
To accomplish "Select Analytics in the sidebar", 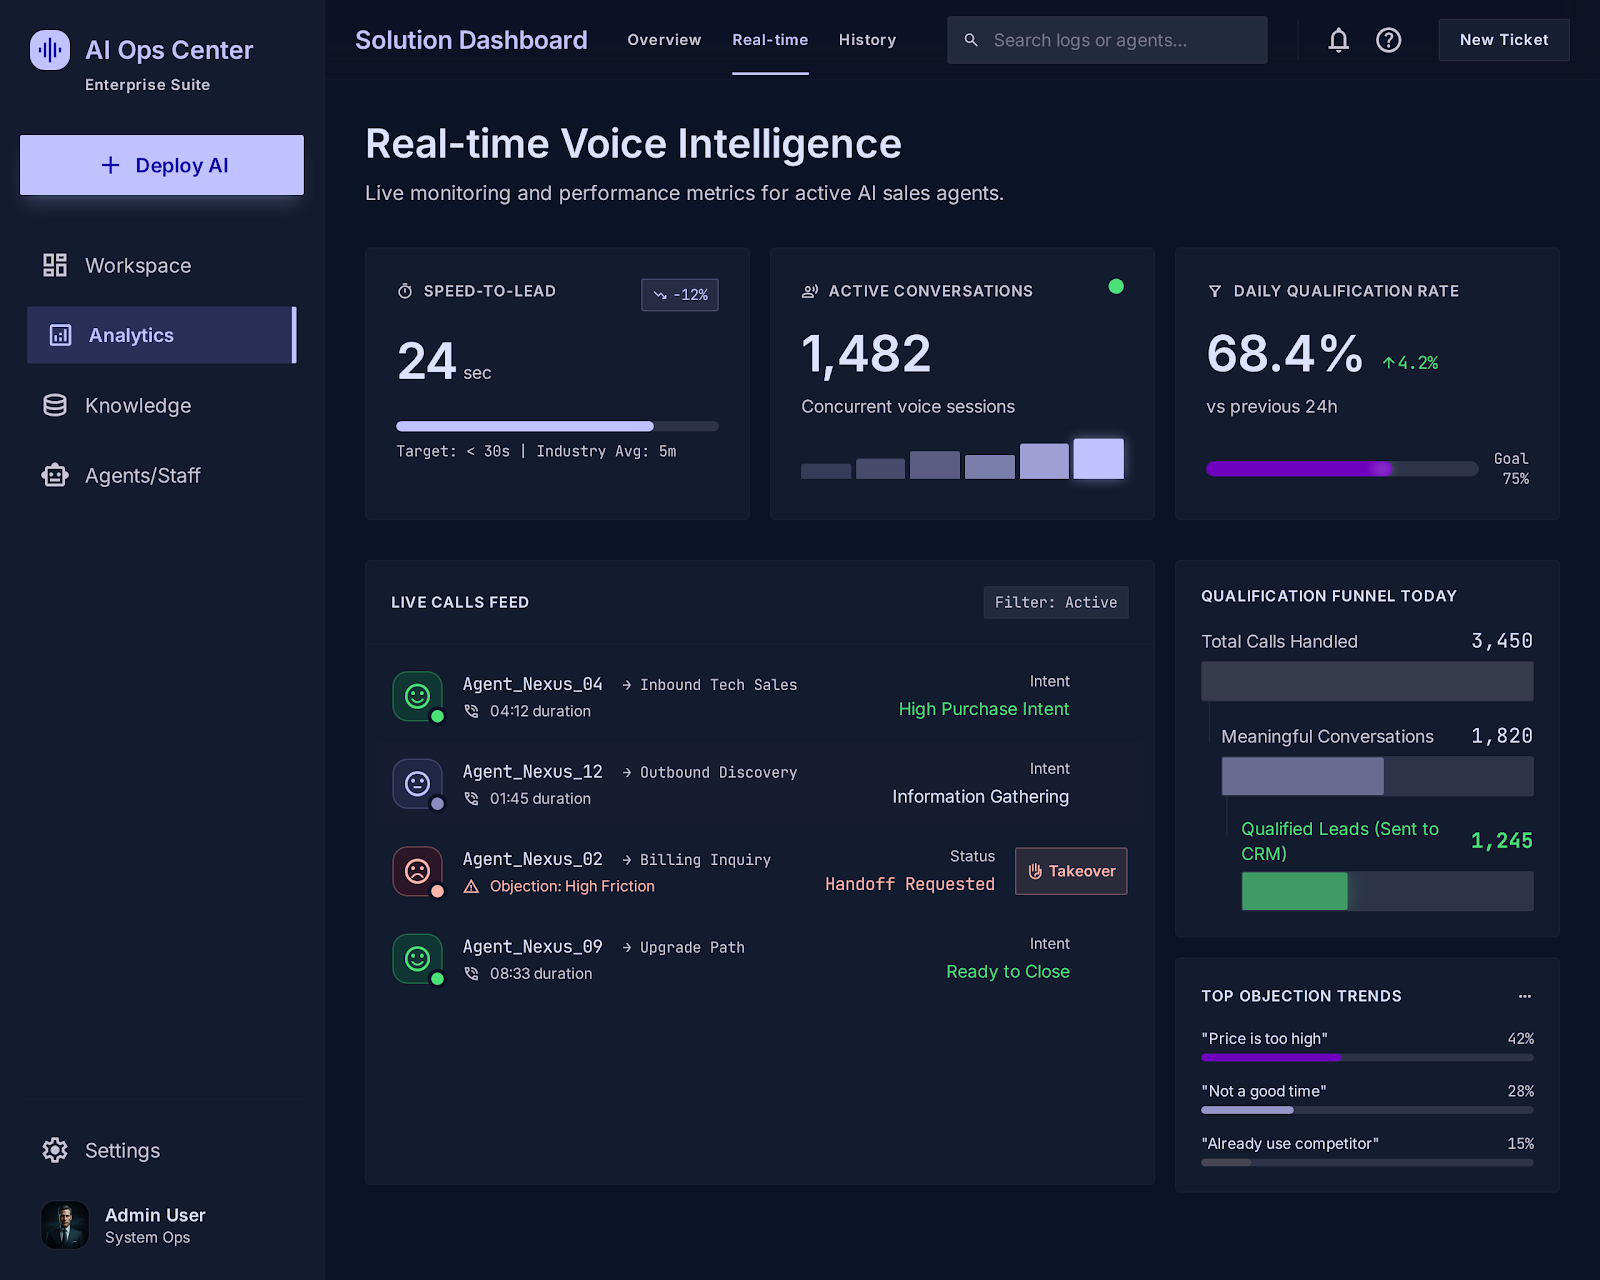I will pyautogui.click(x=162, y=335).
